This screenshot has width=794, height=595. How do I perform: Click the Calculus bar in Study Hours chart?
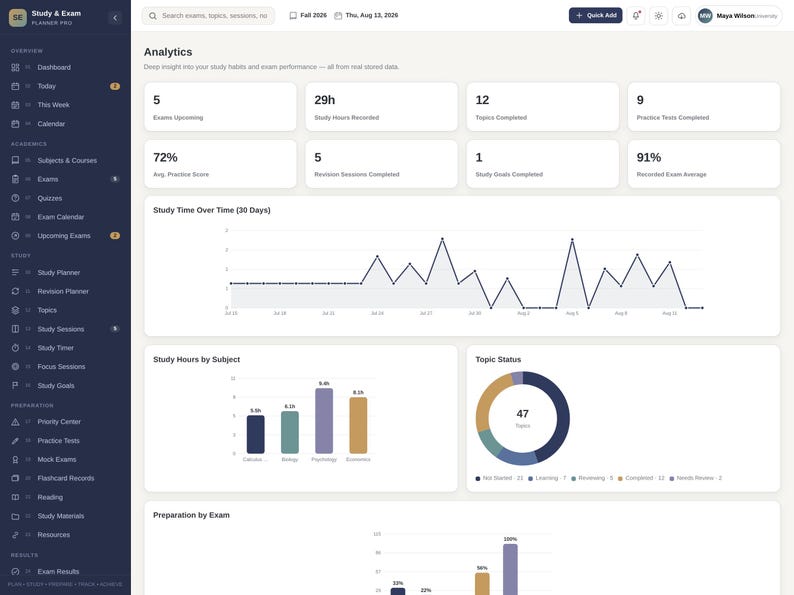[256, 434]
